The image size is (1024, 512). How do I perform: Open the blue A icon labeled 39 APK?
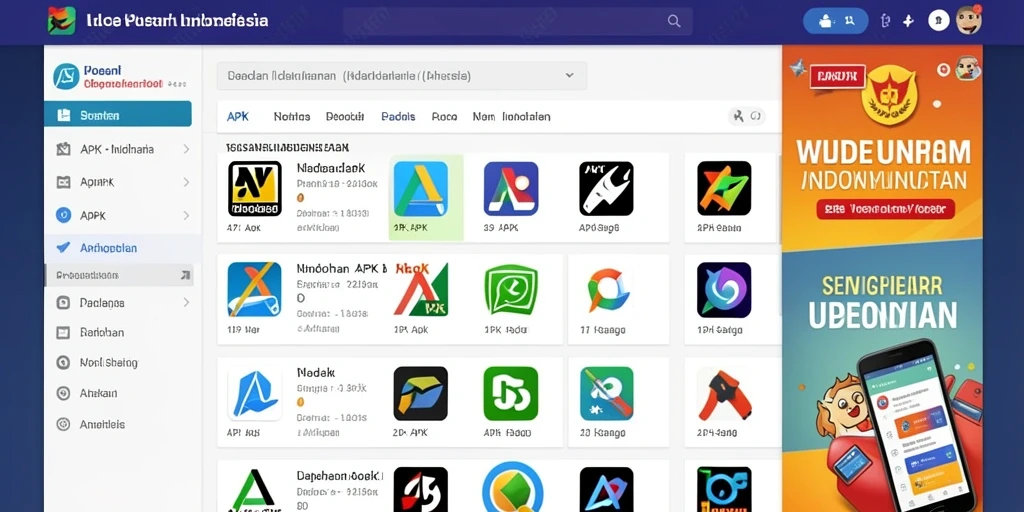[x=511, y=189]
